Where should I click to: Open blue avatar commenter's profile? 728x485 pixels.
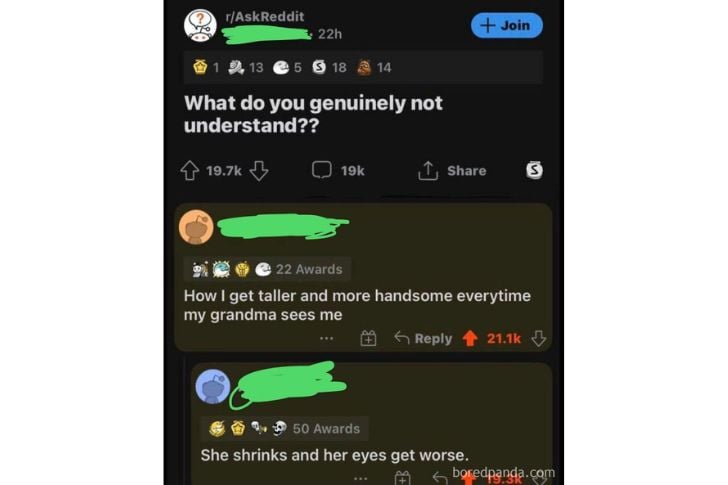(213, 387)
